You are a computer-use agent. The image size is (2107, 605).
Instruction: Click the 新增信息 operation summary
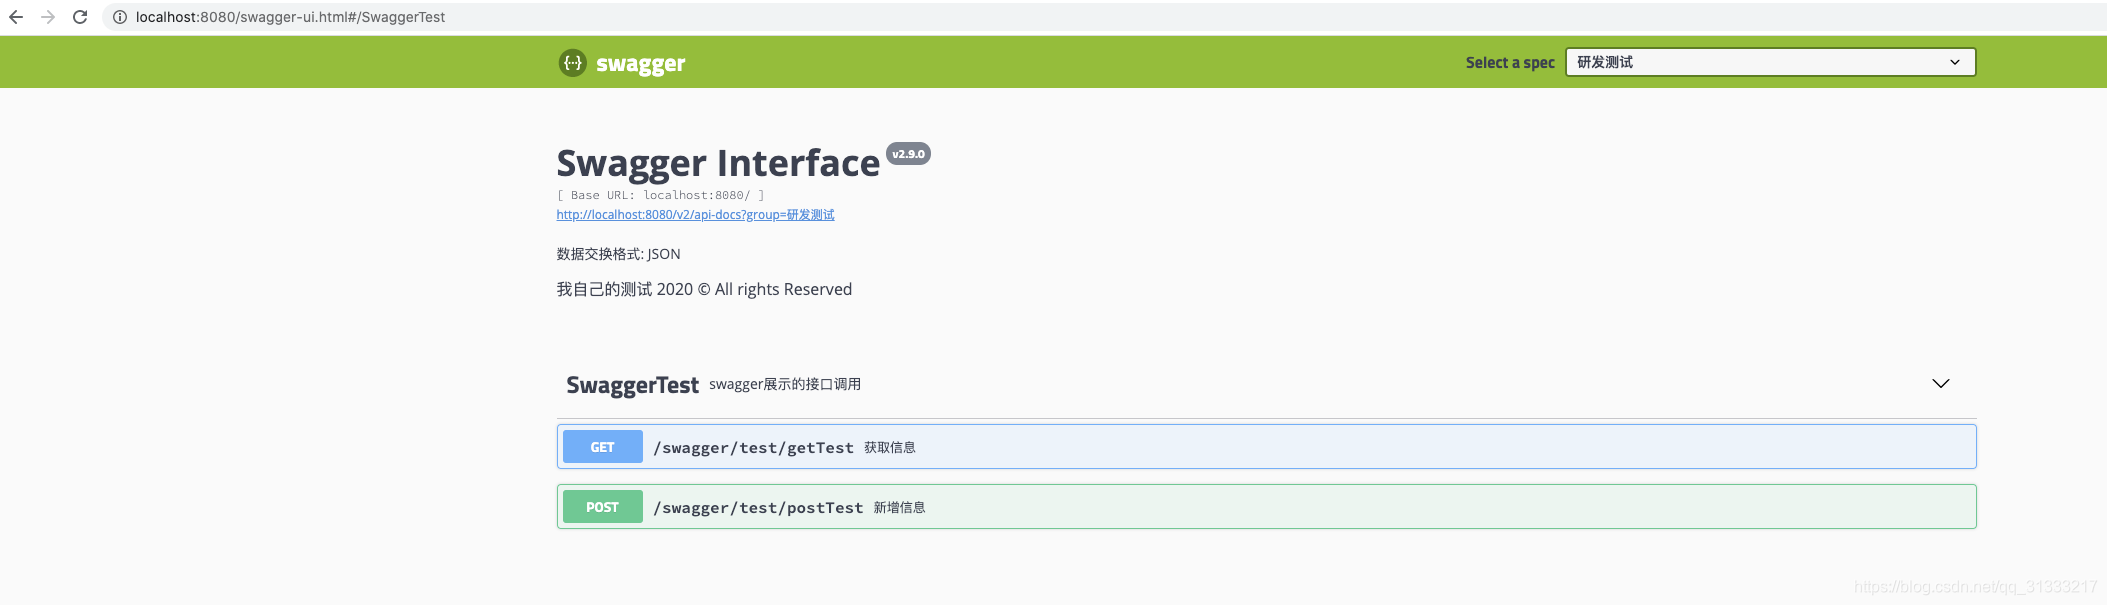[899, 508]
